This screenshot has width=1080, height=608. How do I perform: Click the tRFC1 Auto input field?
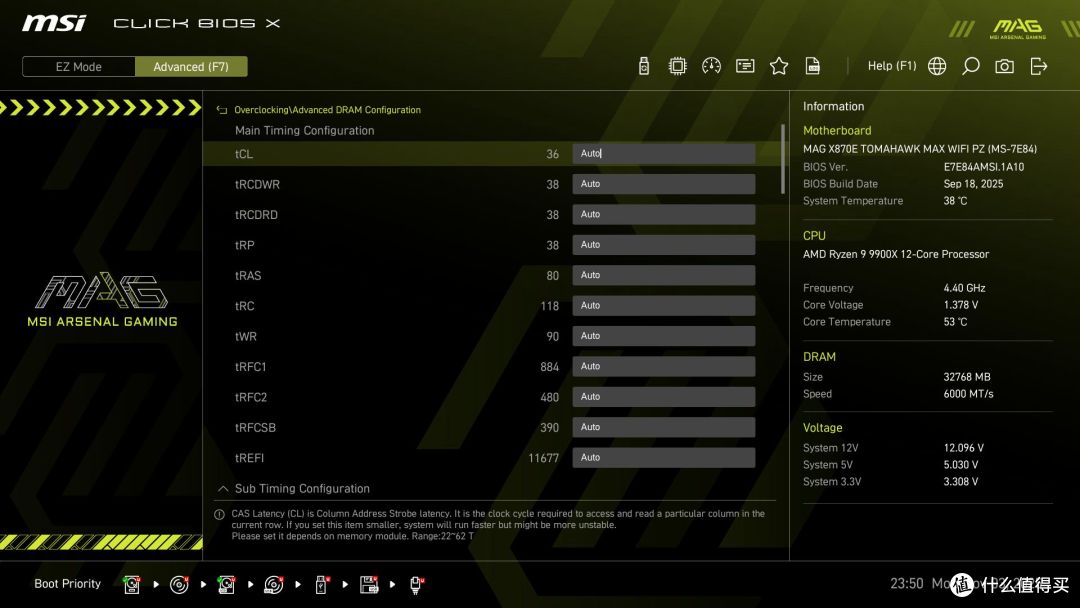[x=663, y=366]
